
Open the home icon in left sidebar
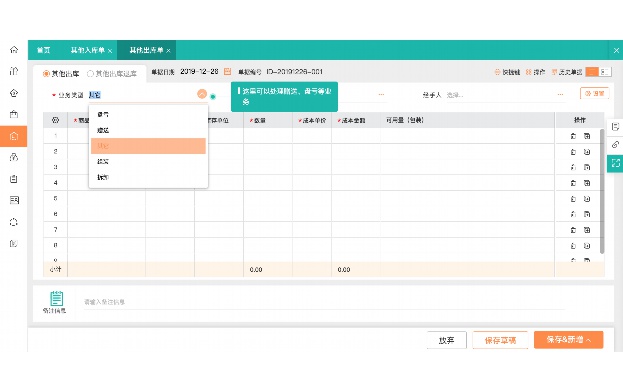tap(14, 50)
